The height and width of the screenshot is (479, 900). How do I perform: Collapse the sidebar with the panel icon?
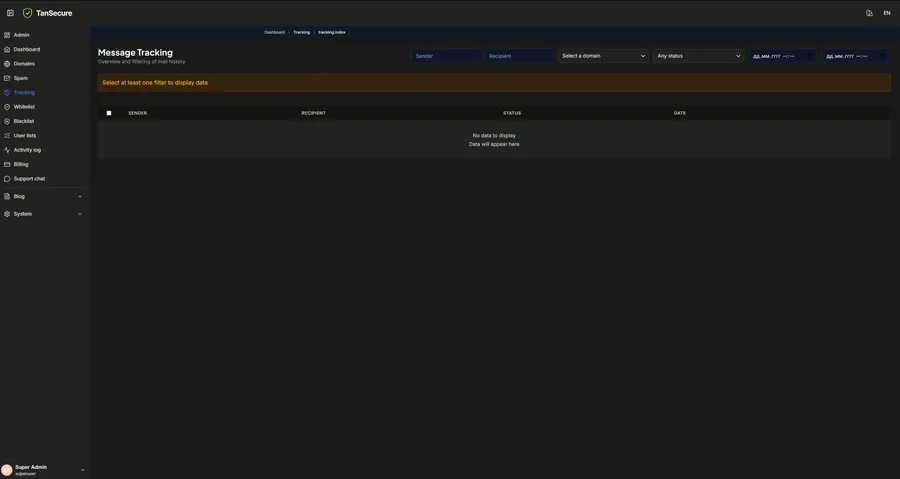click(x=10, y=13)
